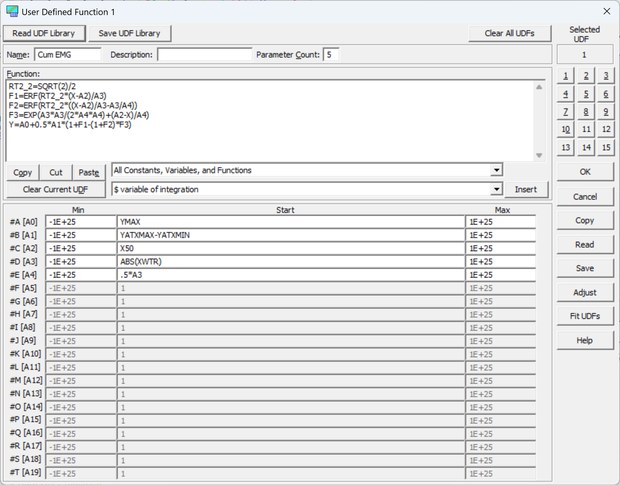Click the Insert button
Image resolution: width=620 pixels, height=485 pixels.
(526, 189)
